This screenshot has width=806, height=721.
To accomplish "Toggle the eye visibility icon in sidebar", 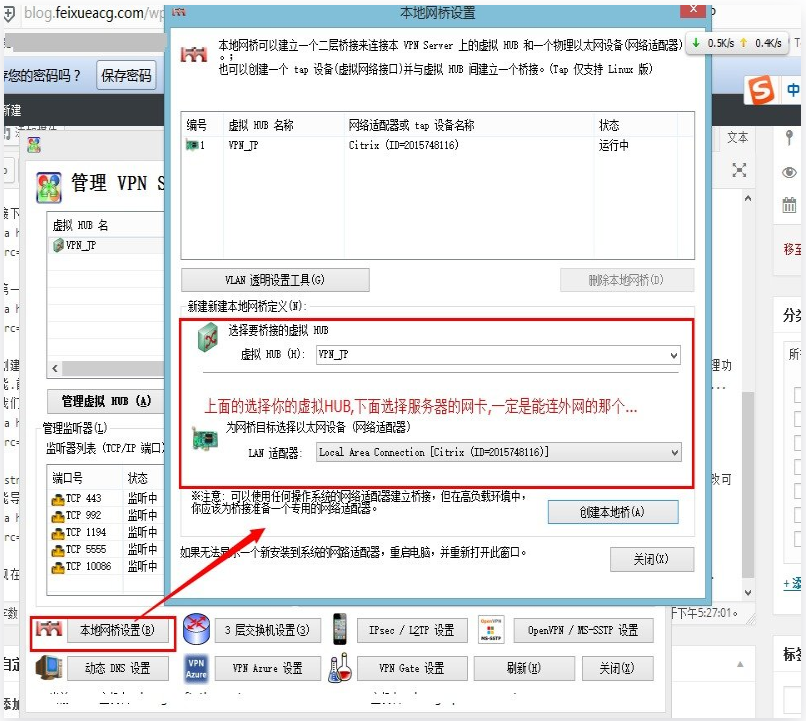I will [x=789, y=172].
